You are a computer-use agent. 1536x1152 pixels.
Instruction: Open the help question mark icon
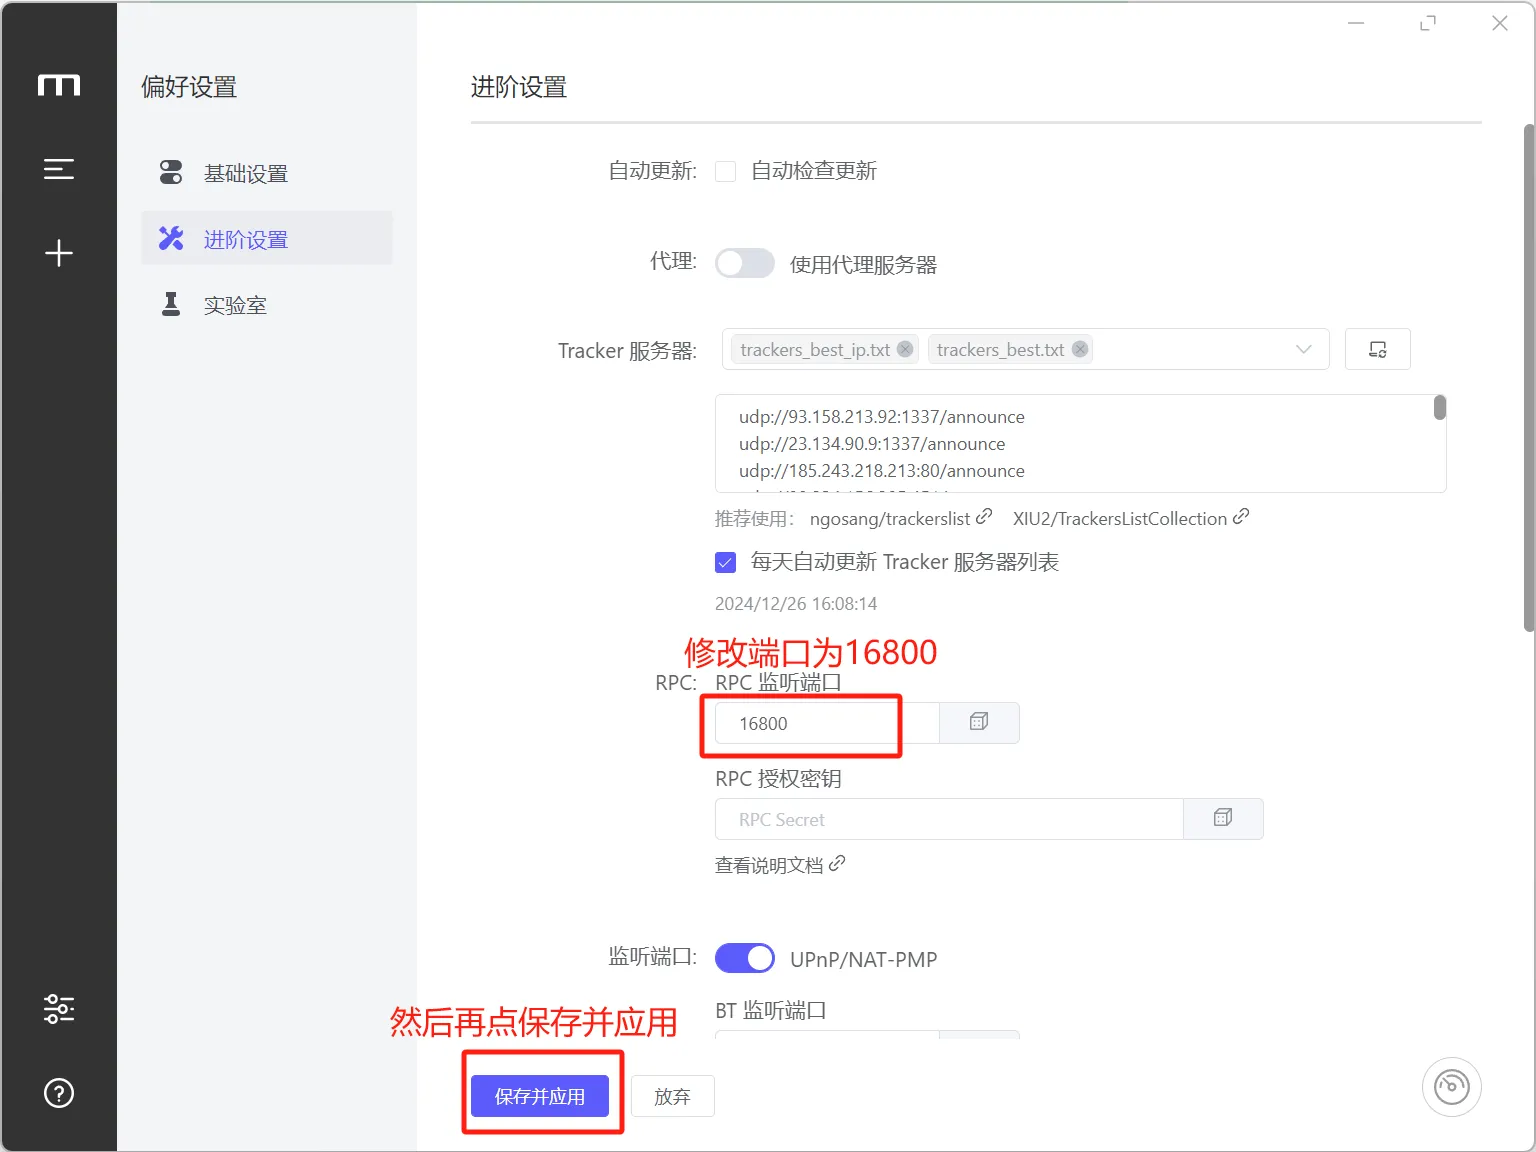point(59,1093)
